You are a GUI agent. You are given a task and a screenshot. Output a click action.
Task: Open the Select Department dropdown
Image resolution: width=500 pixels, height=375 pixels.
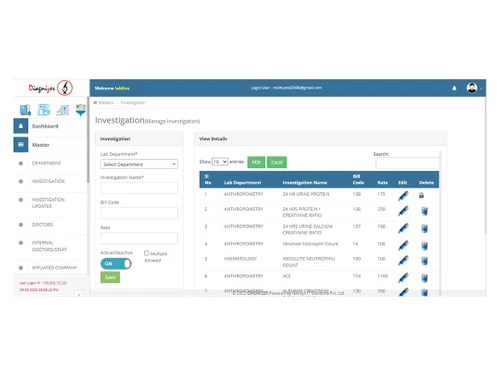139,164
